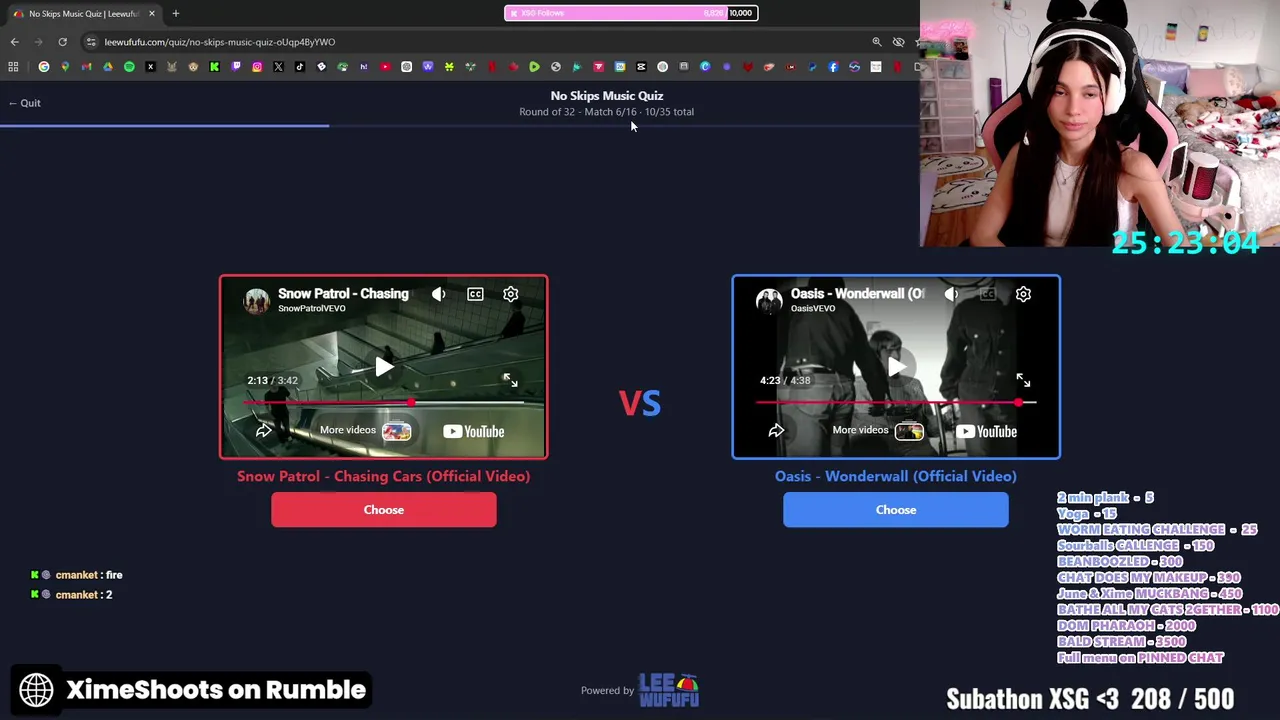Play the Oasis Wonderwall video

(896, 367)
